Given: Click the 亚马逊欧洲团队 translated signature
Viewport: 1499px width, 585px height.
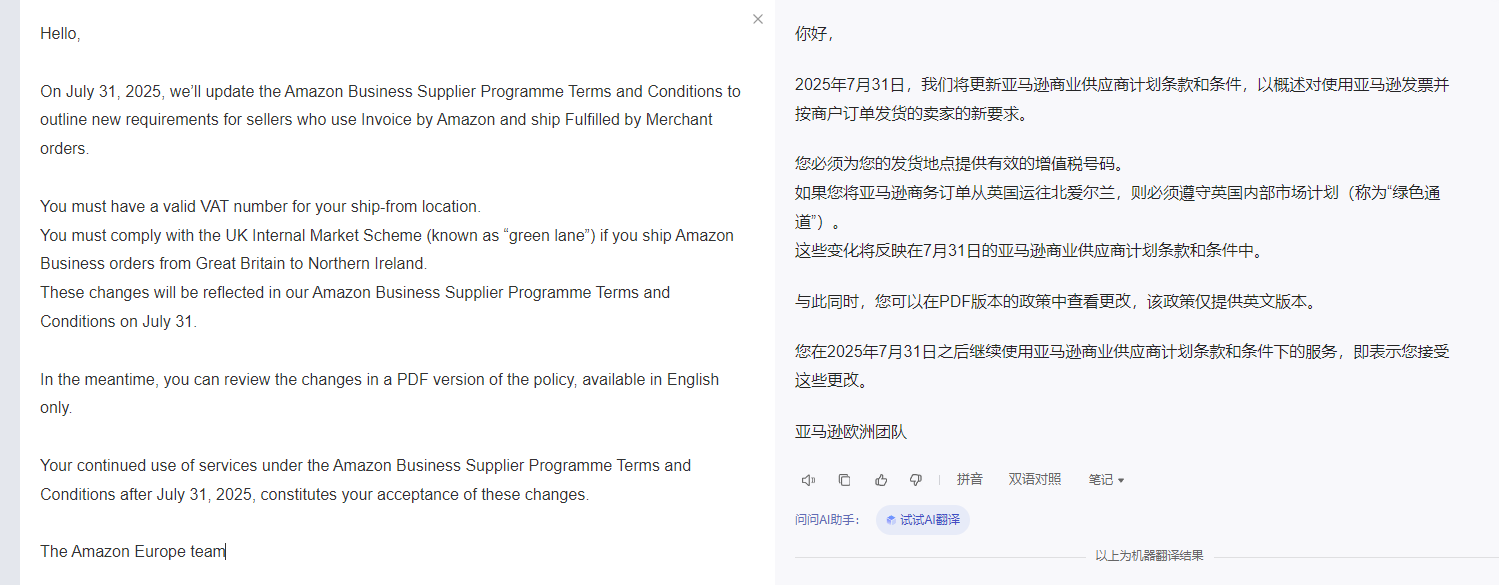Looking at the screenshot, I should click(x=851, y=432).
